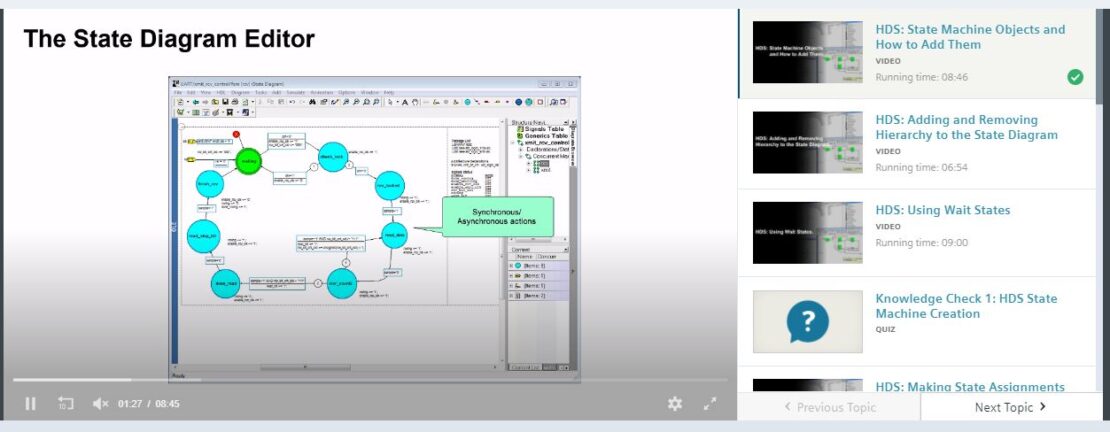
Task: Open 'HDS: State Machine Objects' video link
Action: [970, 37]
